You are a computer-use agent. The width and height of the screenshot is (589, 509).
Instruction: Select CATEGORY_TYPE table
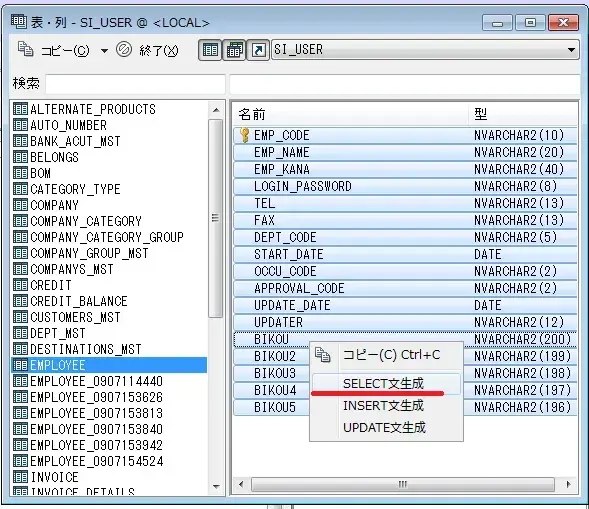point(75,189)
